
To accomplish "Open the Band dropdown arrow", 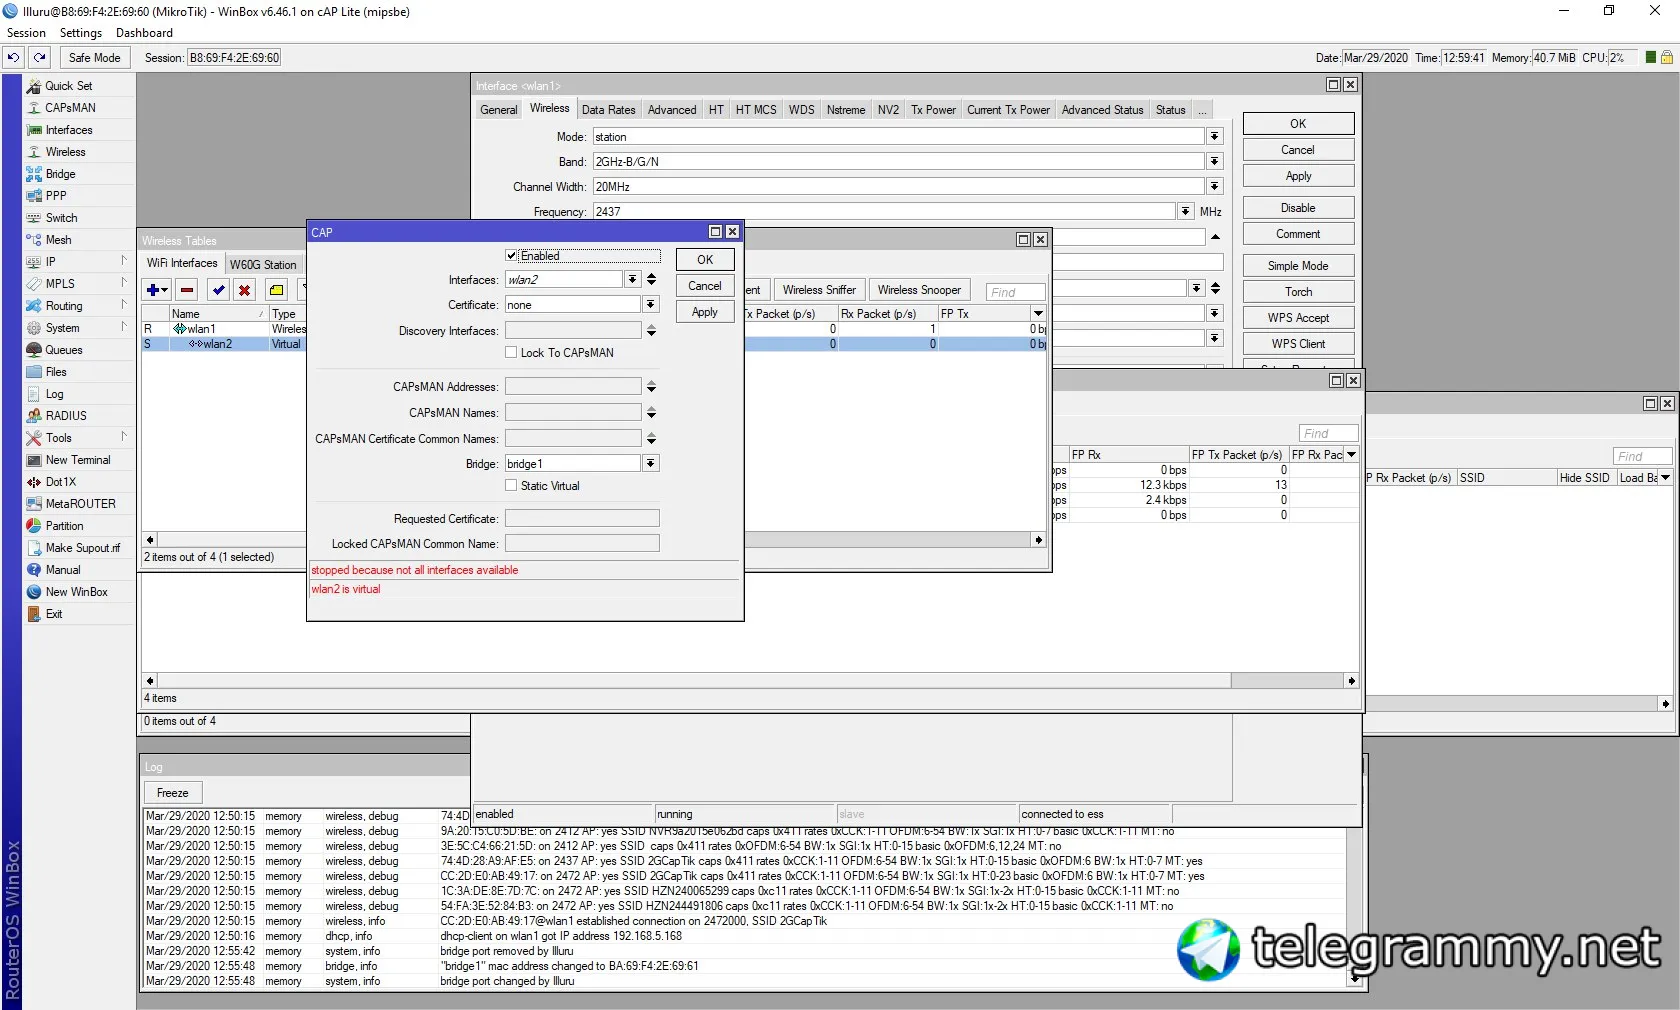I will (1215, 162).
